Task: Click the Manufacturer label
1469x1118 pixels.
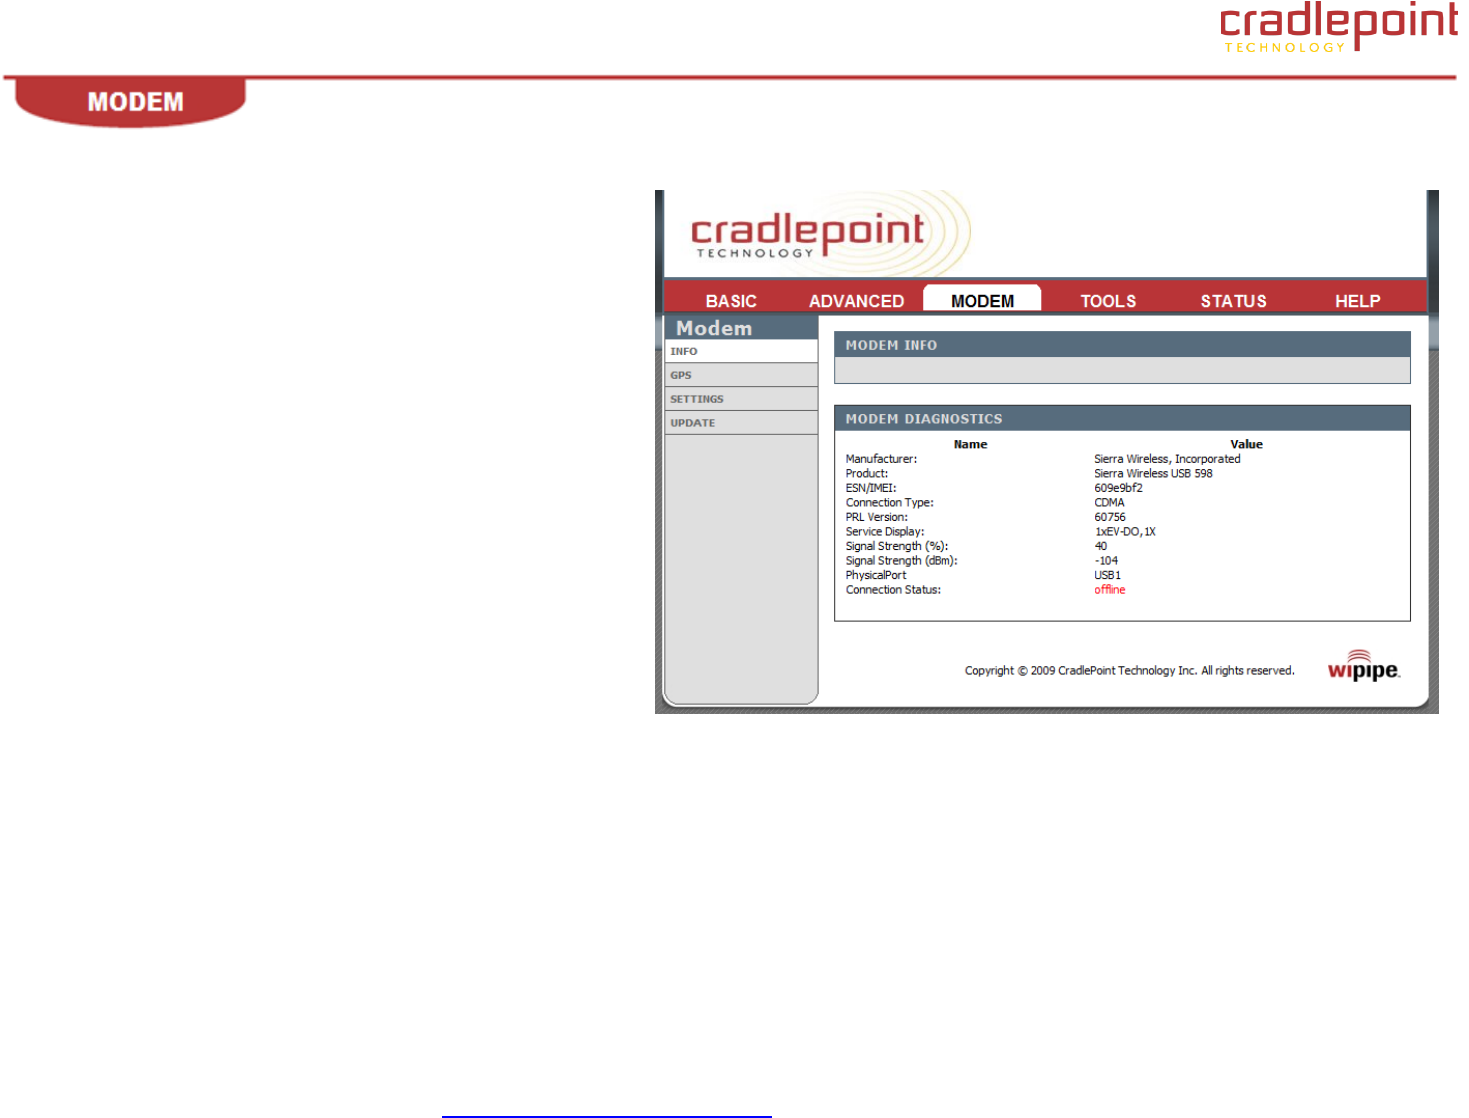Action: coord(881,459)
